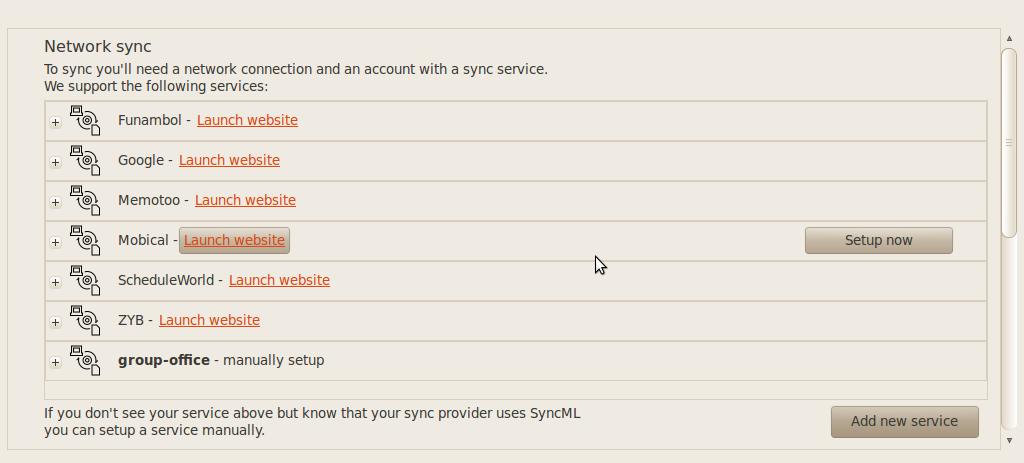
Task: Click the Funambol sync service icon
Action: point(87,120)
